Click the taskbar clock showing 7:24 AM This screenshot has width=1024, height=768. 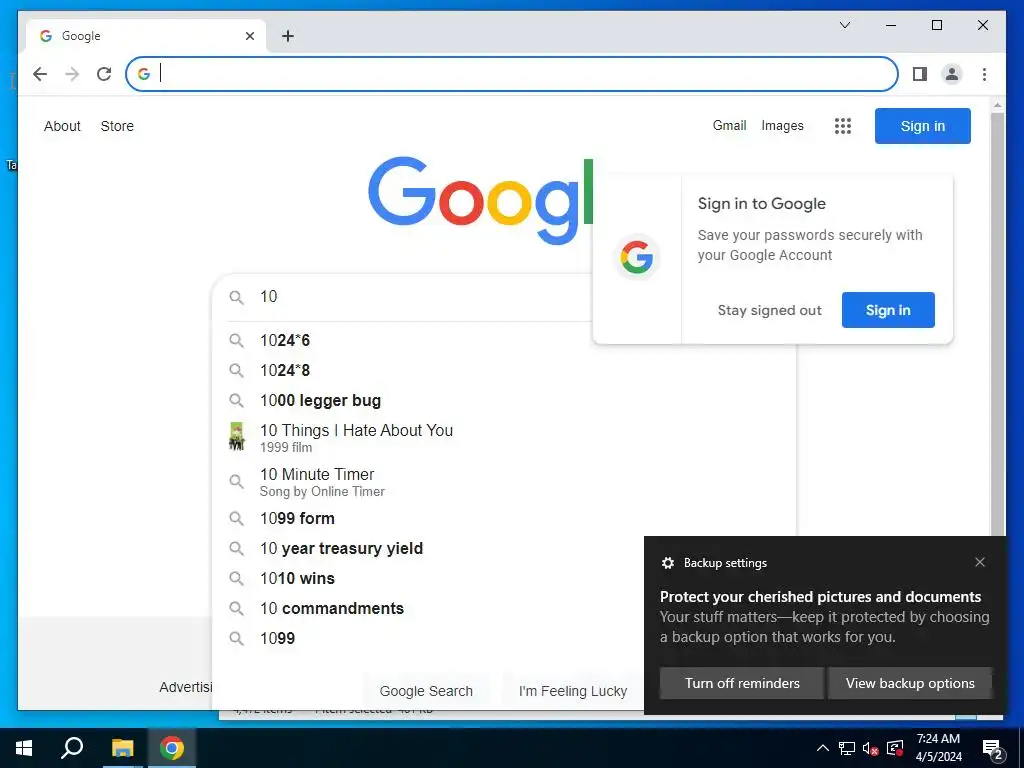click(x=938, y=748)
